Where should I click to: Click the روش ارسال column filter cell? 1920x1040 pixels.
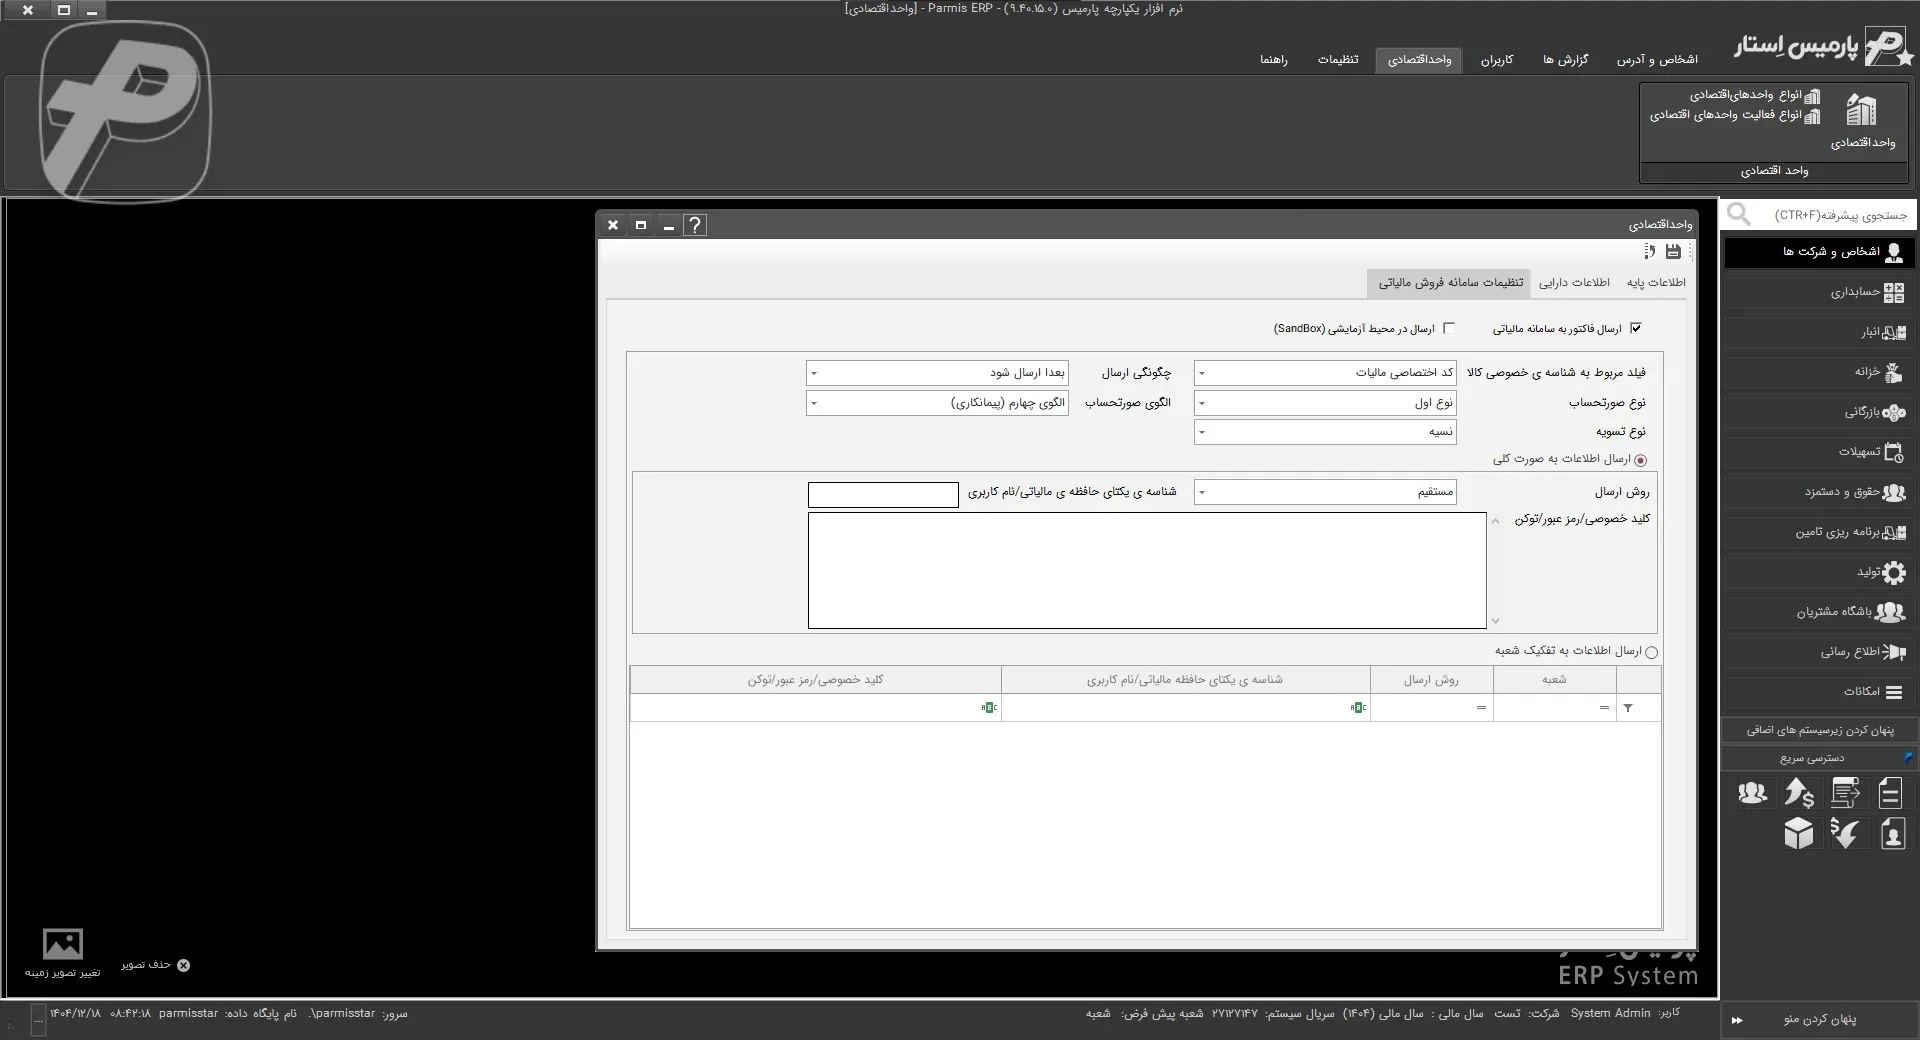click(1431, 708)
